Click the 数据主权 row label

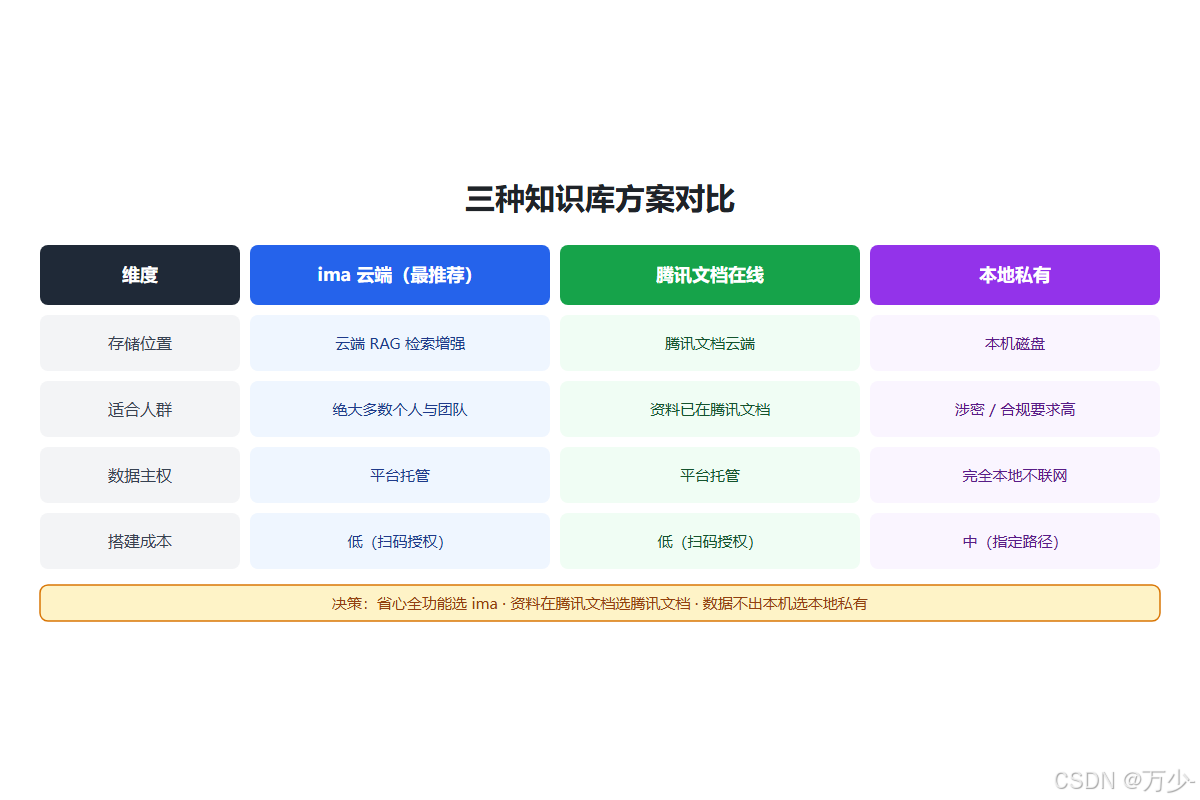pyautogui.click(x=140, y=475)
